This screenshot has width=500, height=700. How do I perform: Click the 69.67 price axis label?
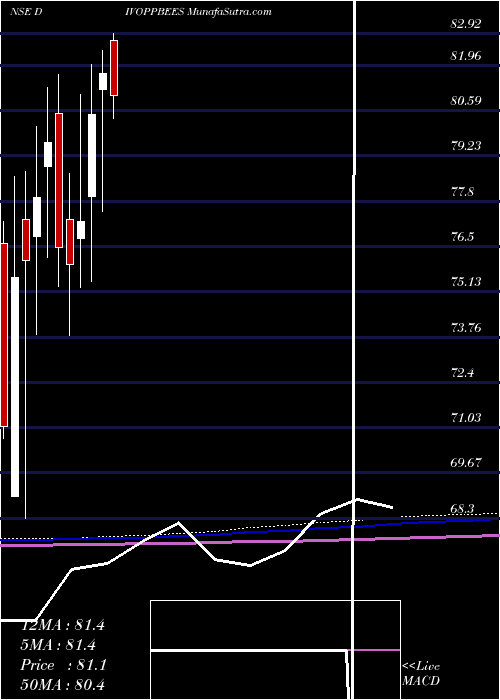coord(466,463)
